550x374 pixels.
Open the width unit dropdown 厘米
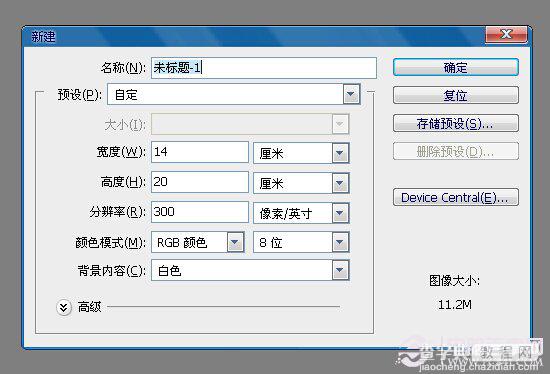pyautogui.click(x=301, y=153)
